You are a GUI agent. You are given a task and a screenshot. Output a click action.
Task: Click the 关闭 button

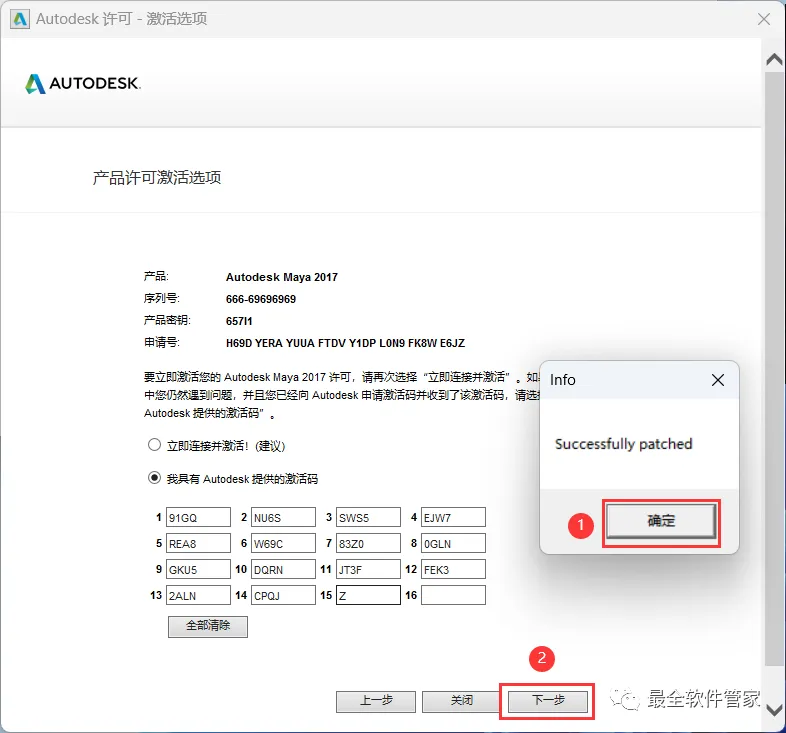point(461,701)
